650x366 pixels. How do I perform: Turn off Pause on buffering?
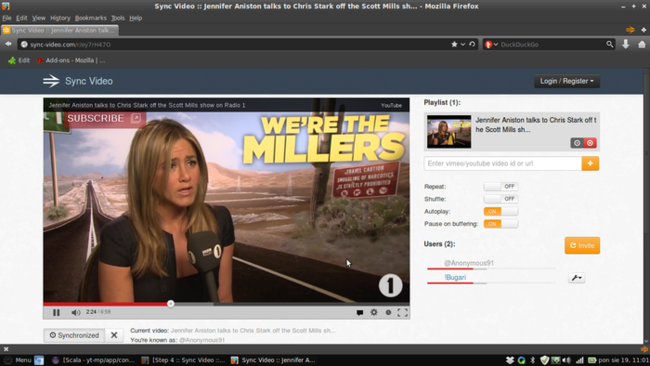(501, 224)
